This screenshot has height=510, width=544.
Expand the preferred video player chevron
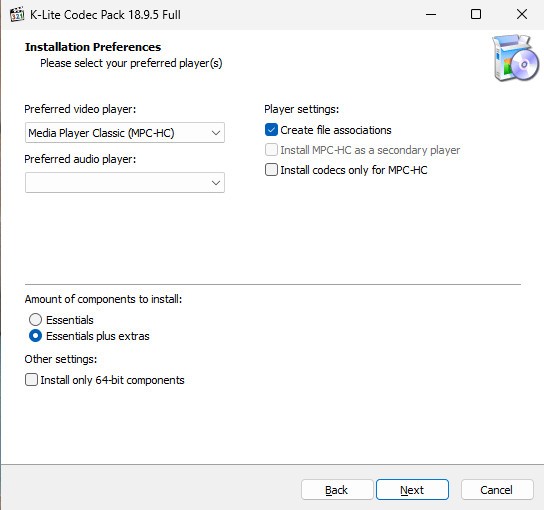pos(216,133)
